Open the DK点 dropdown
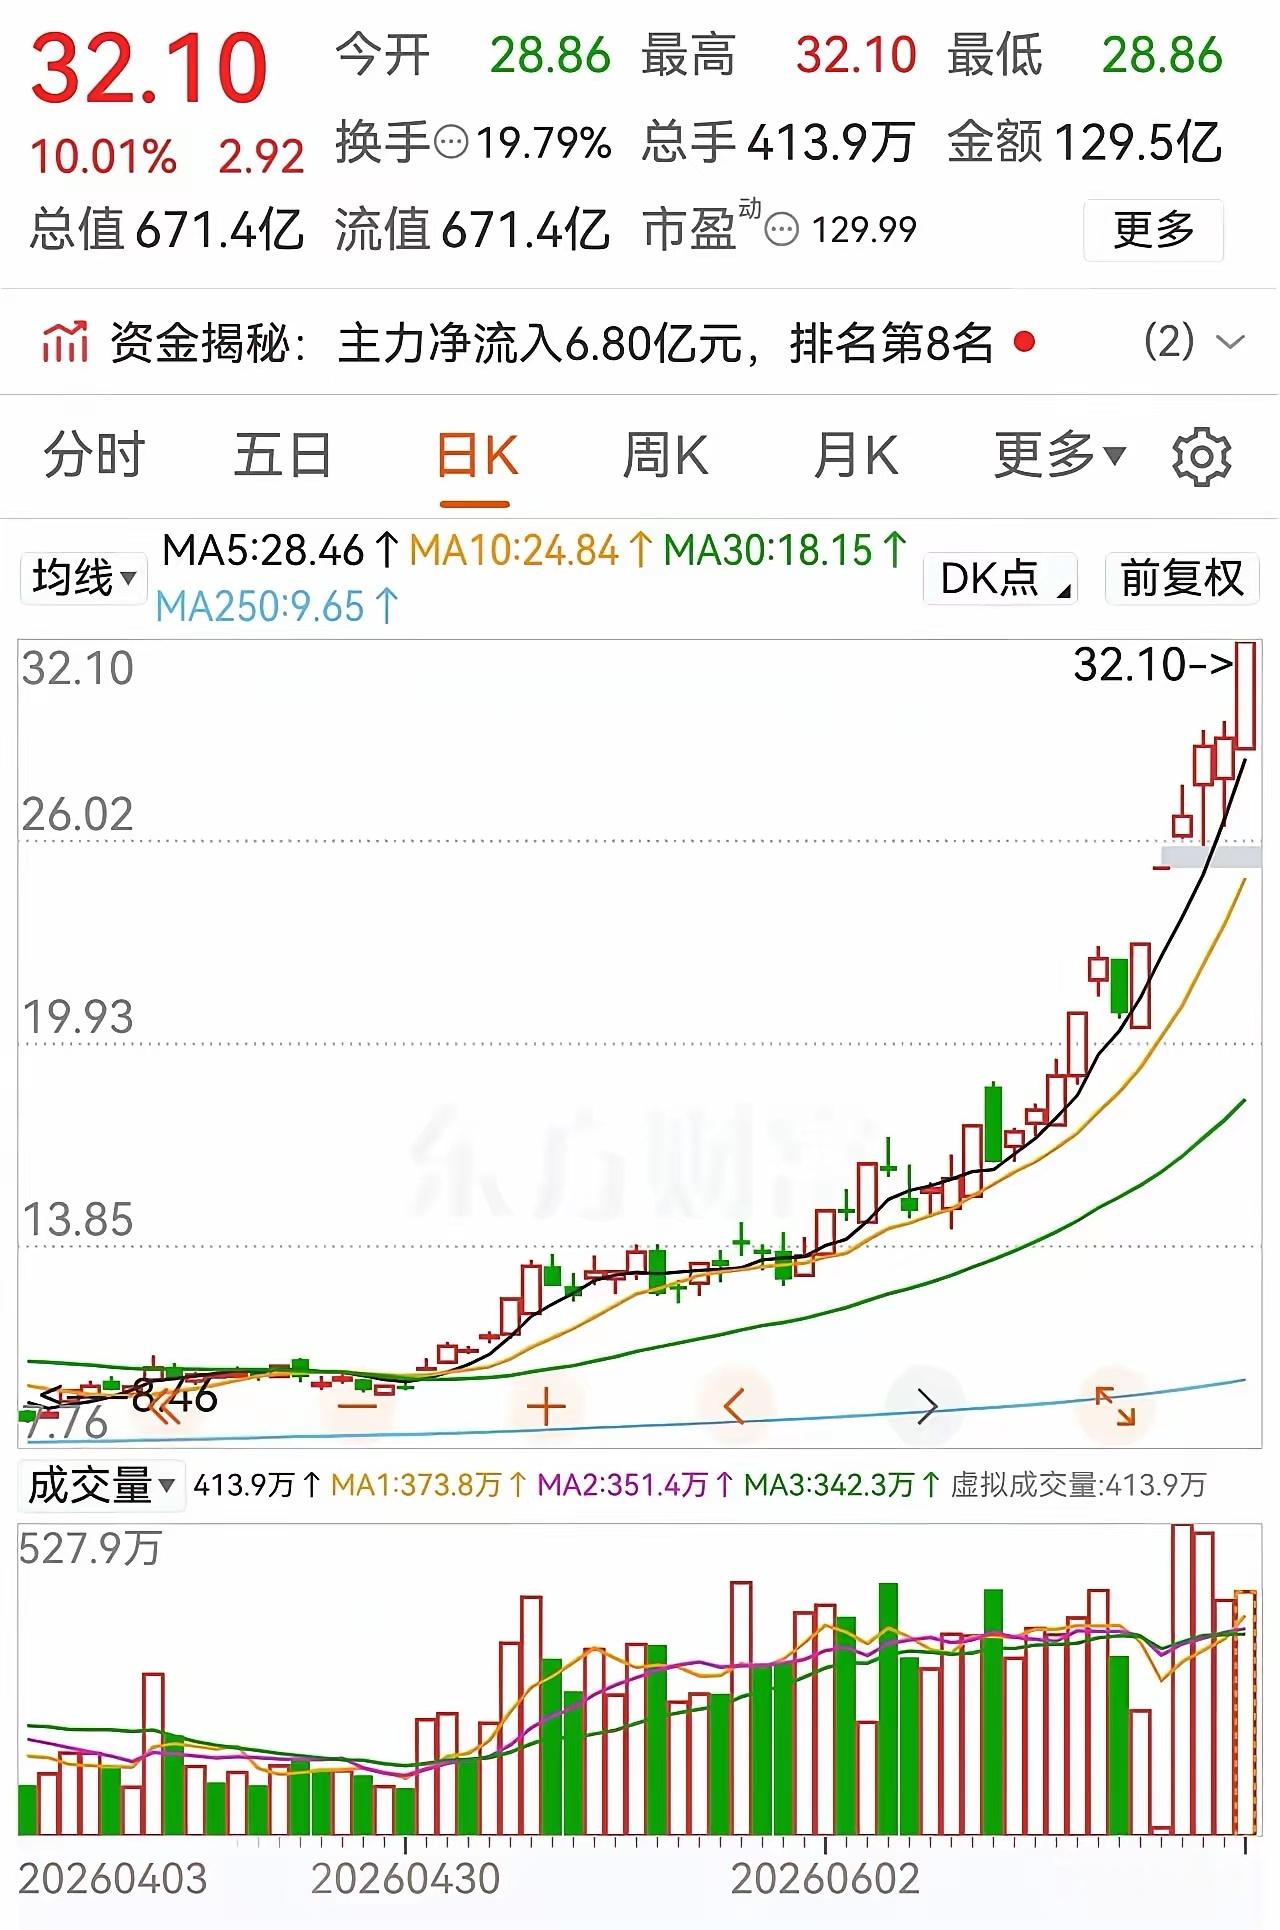1280x1930 pixels. (1000, 578)
